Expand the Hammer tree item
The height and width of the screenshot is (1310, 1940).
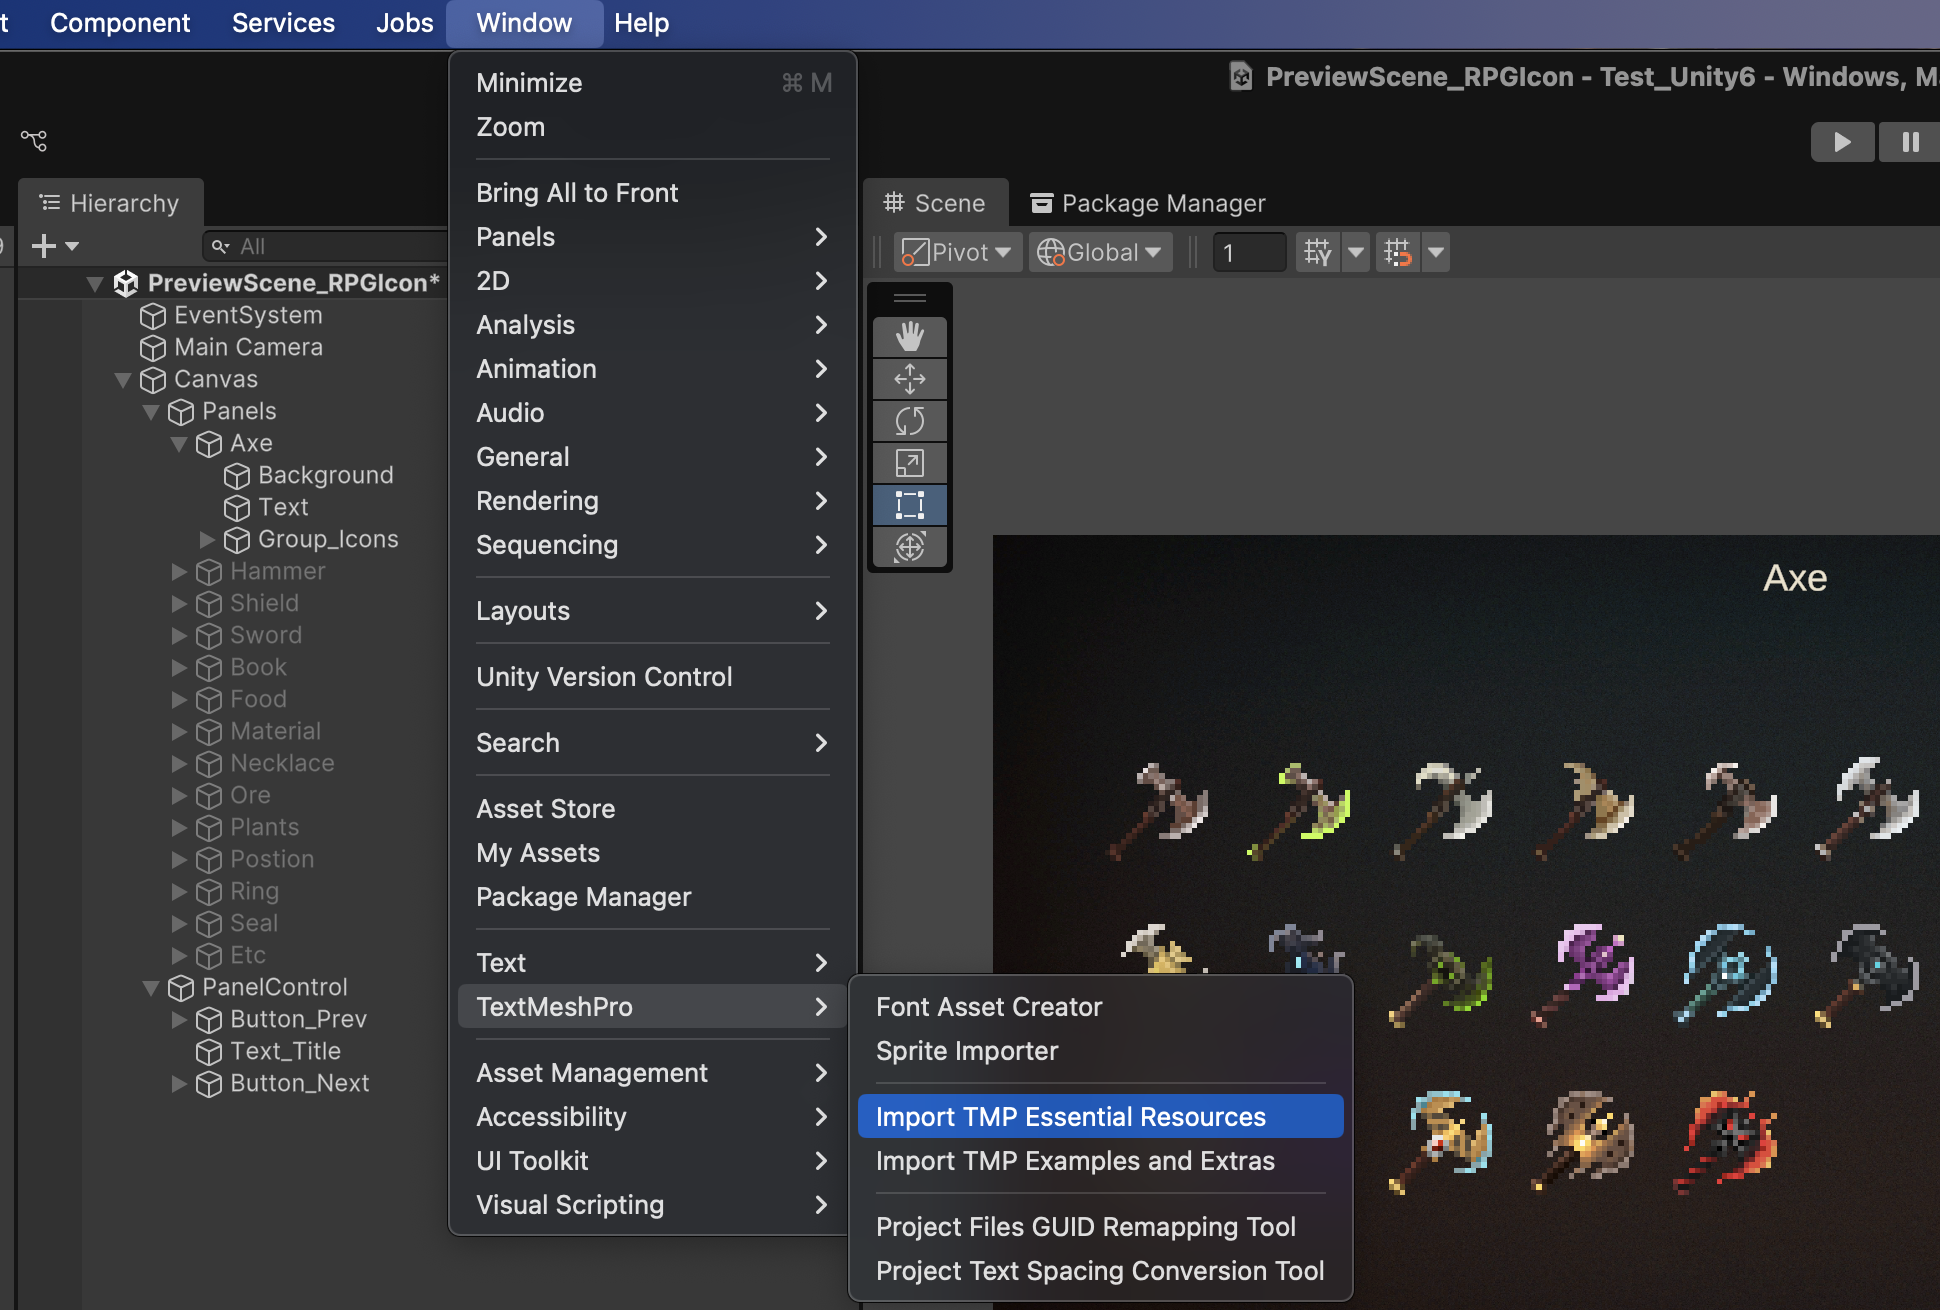tap(179, 571)
